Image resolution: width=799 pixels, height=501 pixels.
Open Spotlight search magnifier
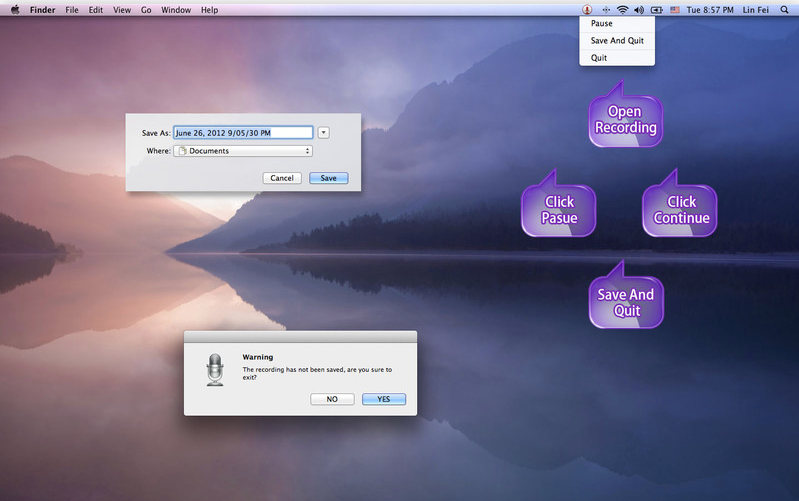click(783, 9)
